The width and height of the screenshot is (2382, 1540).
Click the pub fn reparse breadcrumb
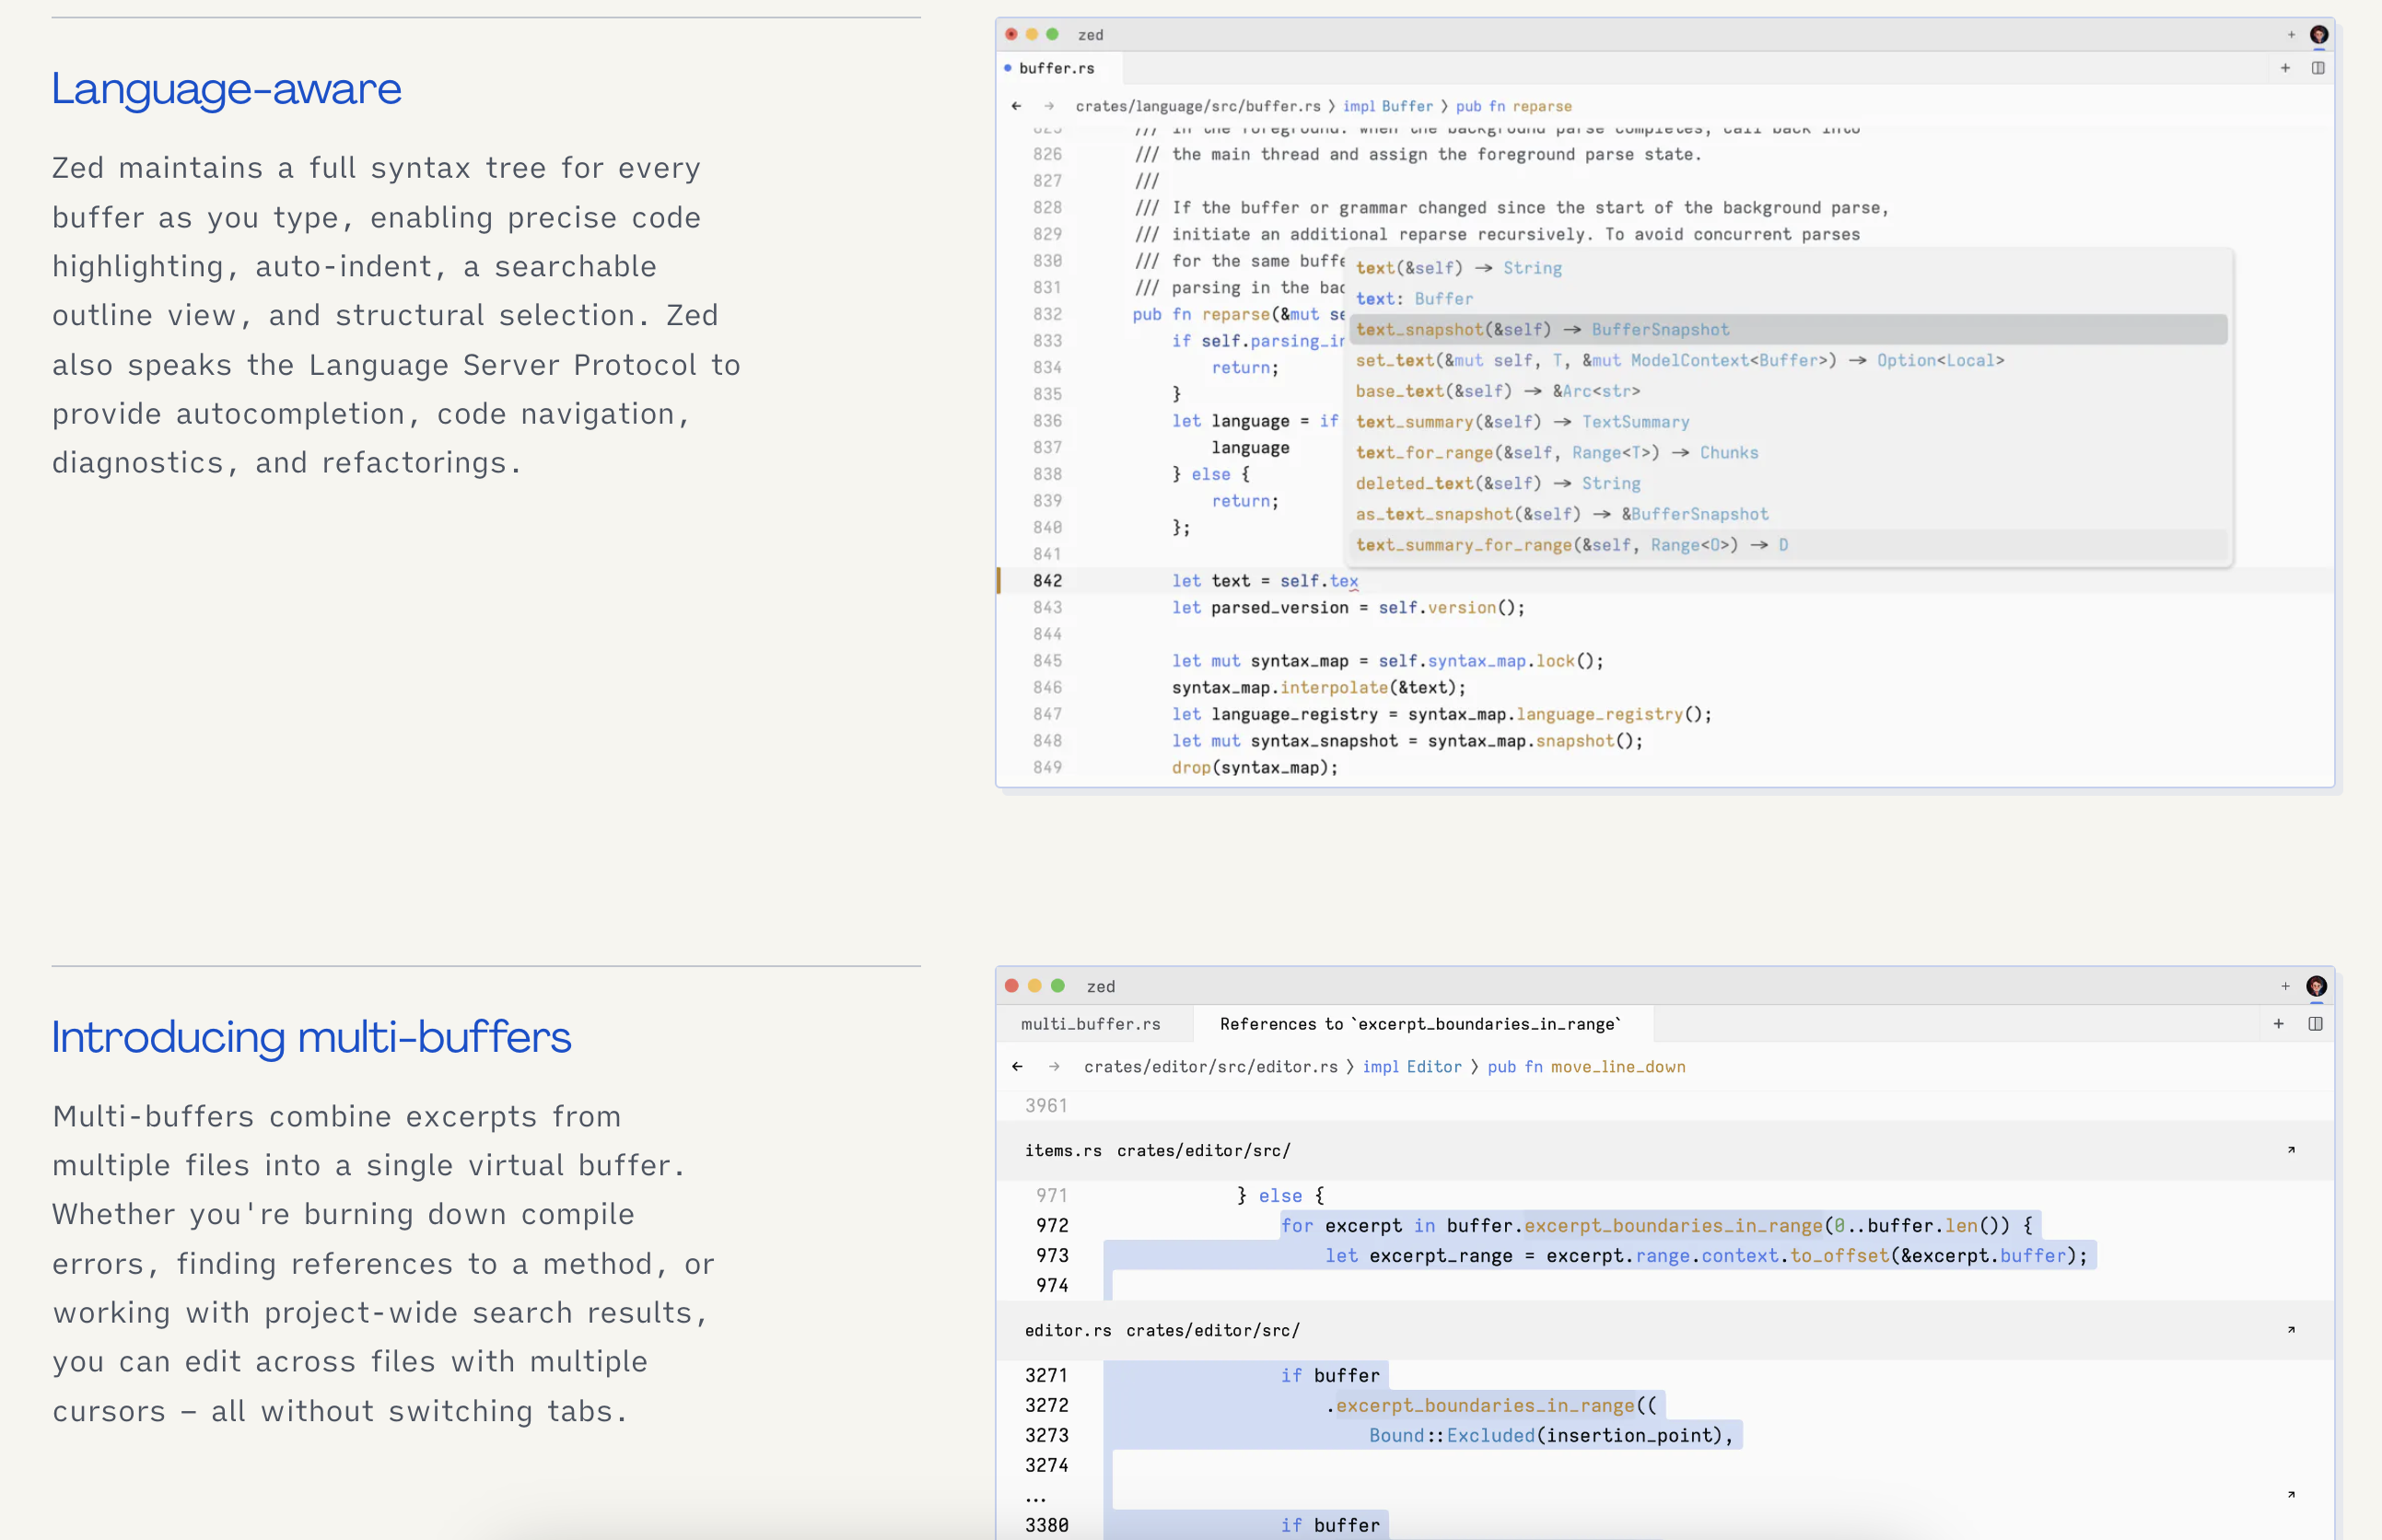(1514, 106)
